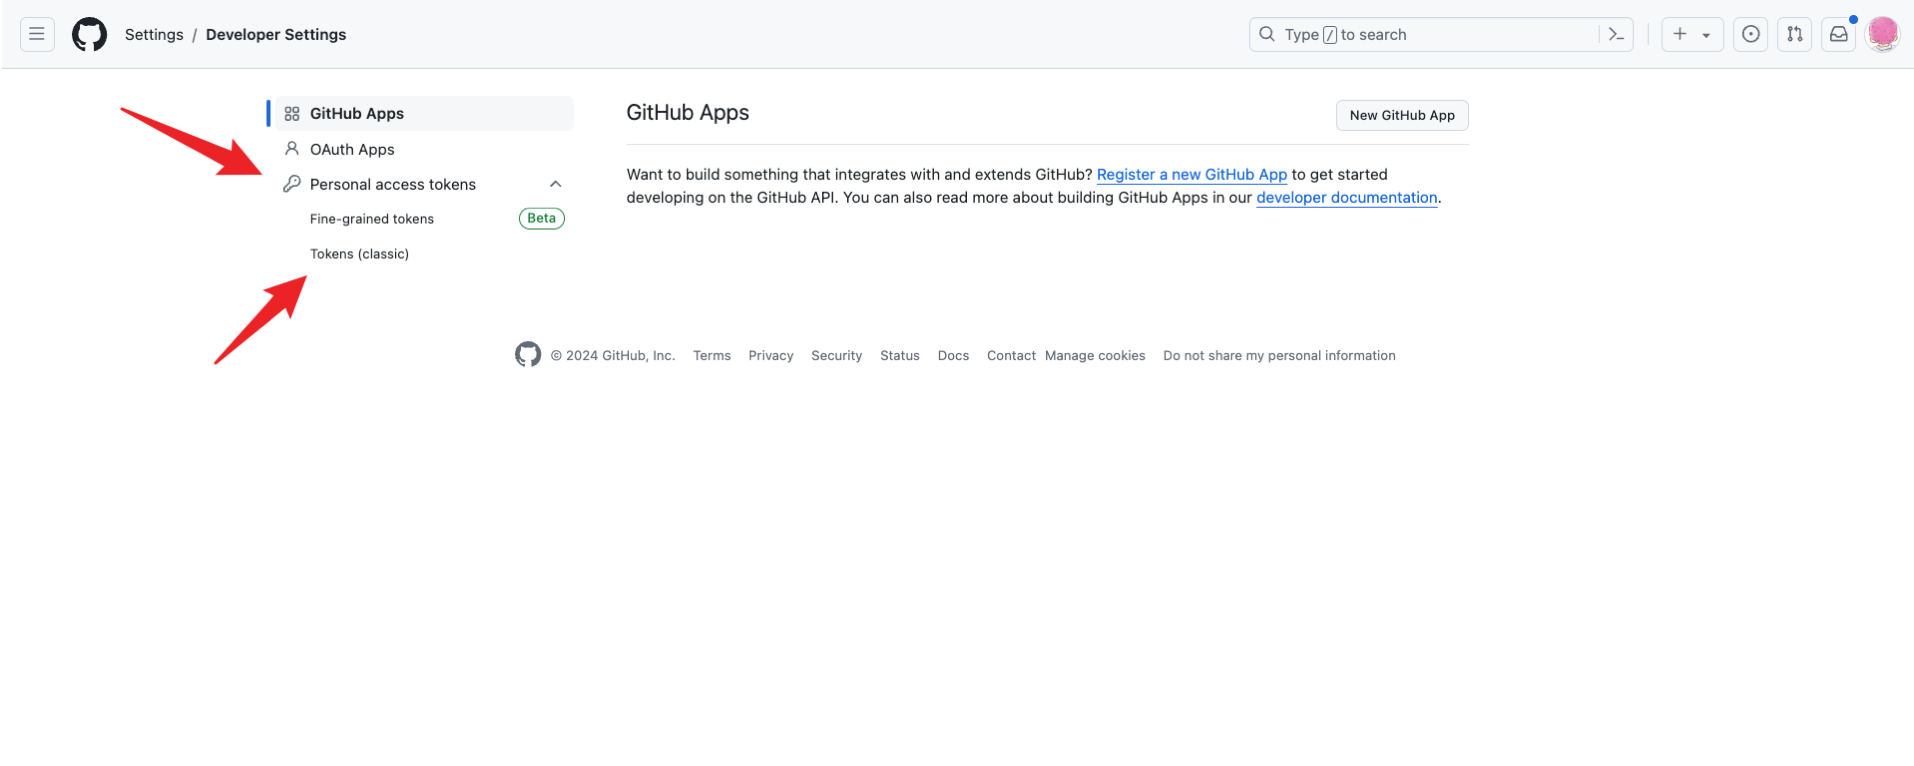This screenshot has height=766, width=1914.
Task: Click the Developer Settings breadcrumb
Action: (x=276, y=34)
